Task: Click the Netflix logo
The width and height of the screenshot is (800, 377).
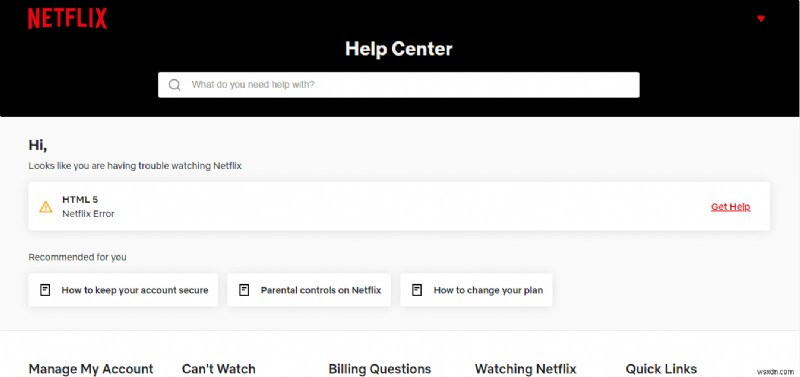Action: (x=67, y=18)
